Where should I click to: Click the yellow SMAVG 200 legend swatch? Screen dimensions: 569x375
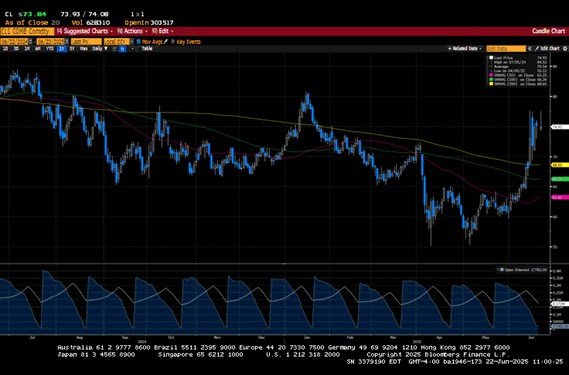pos(491,84)
